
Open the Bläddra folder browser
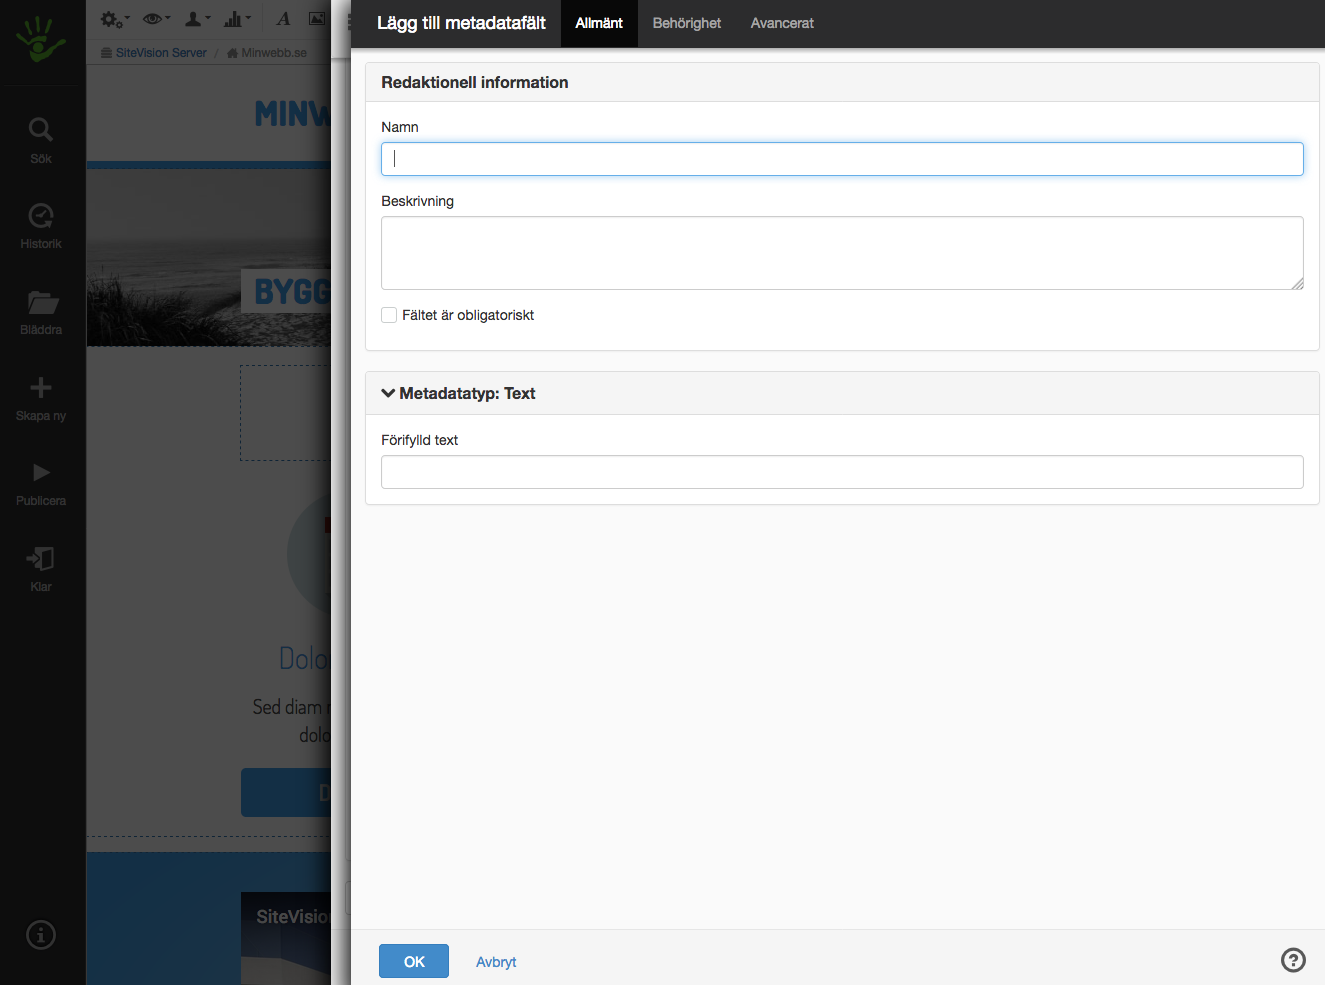(41, 312)
